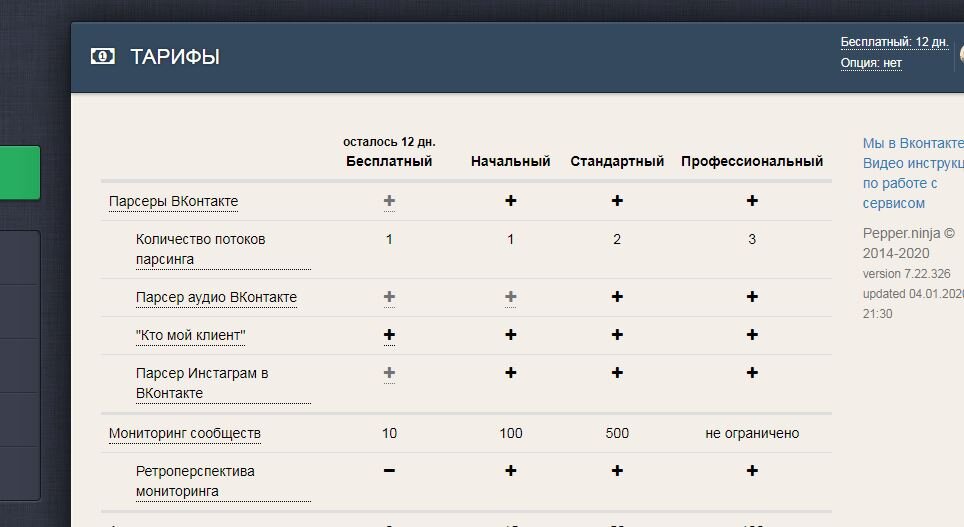
Task: Click 'Парсер аудио ВКонтакте' label
Action: click(x=216, y=298)
